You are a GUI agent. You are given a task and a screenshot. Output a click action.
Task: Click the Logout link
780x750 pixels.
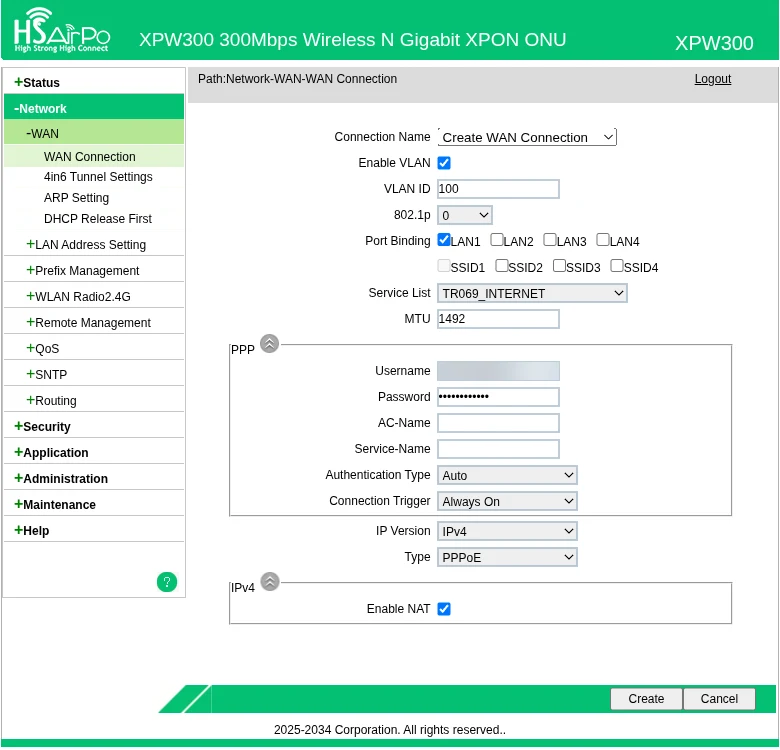click(712, 79)
